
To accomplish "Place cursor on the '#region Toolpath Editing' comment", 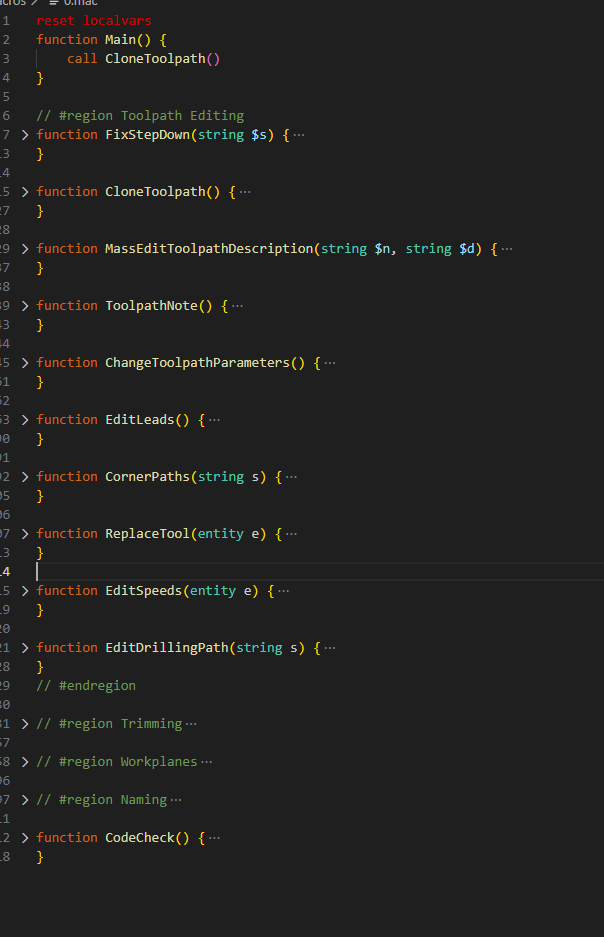I will point(140,115).
